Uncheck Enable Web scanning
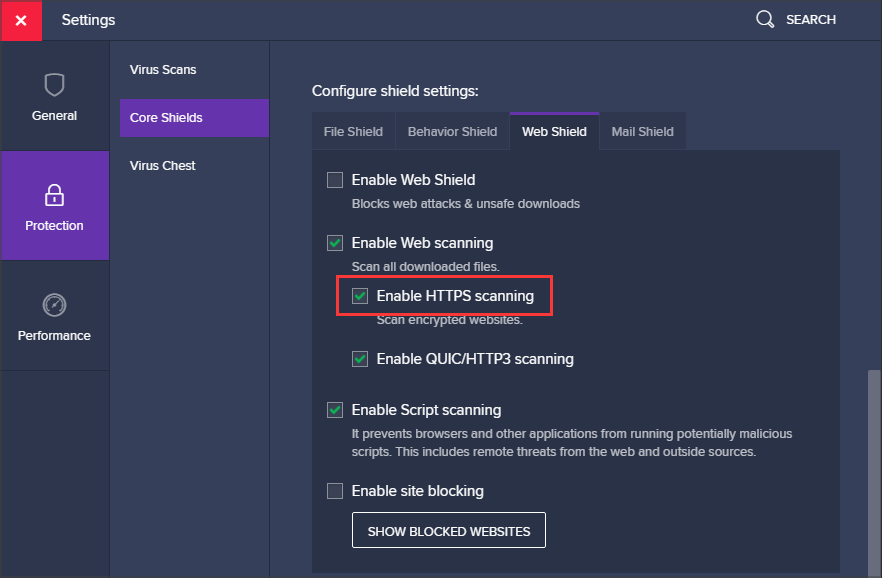The height and width of the screenshot is (578, 882). point(335,243)
